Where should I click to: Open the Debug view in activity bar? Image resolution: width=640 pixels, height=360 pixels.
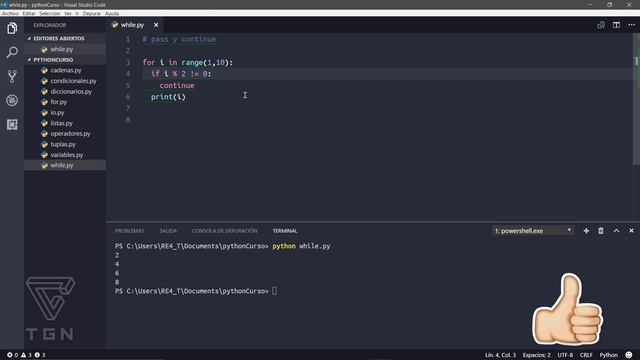12,100
